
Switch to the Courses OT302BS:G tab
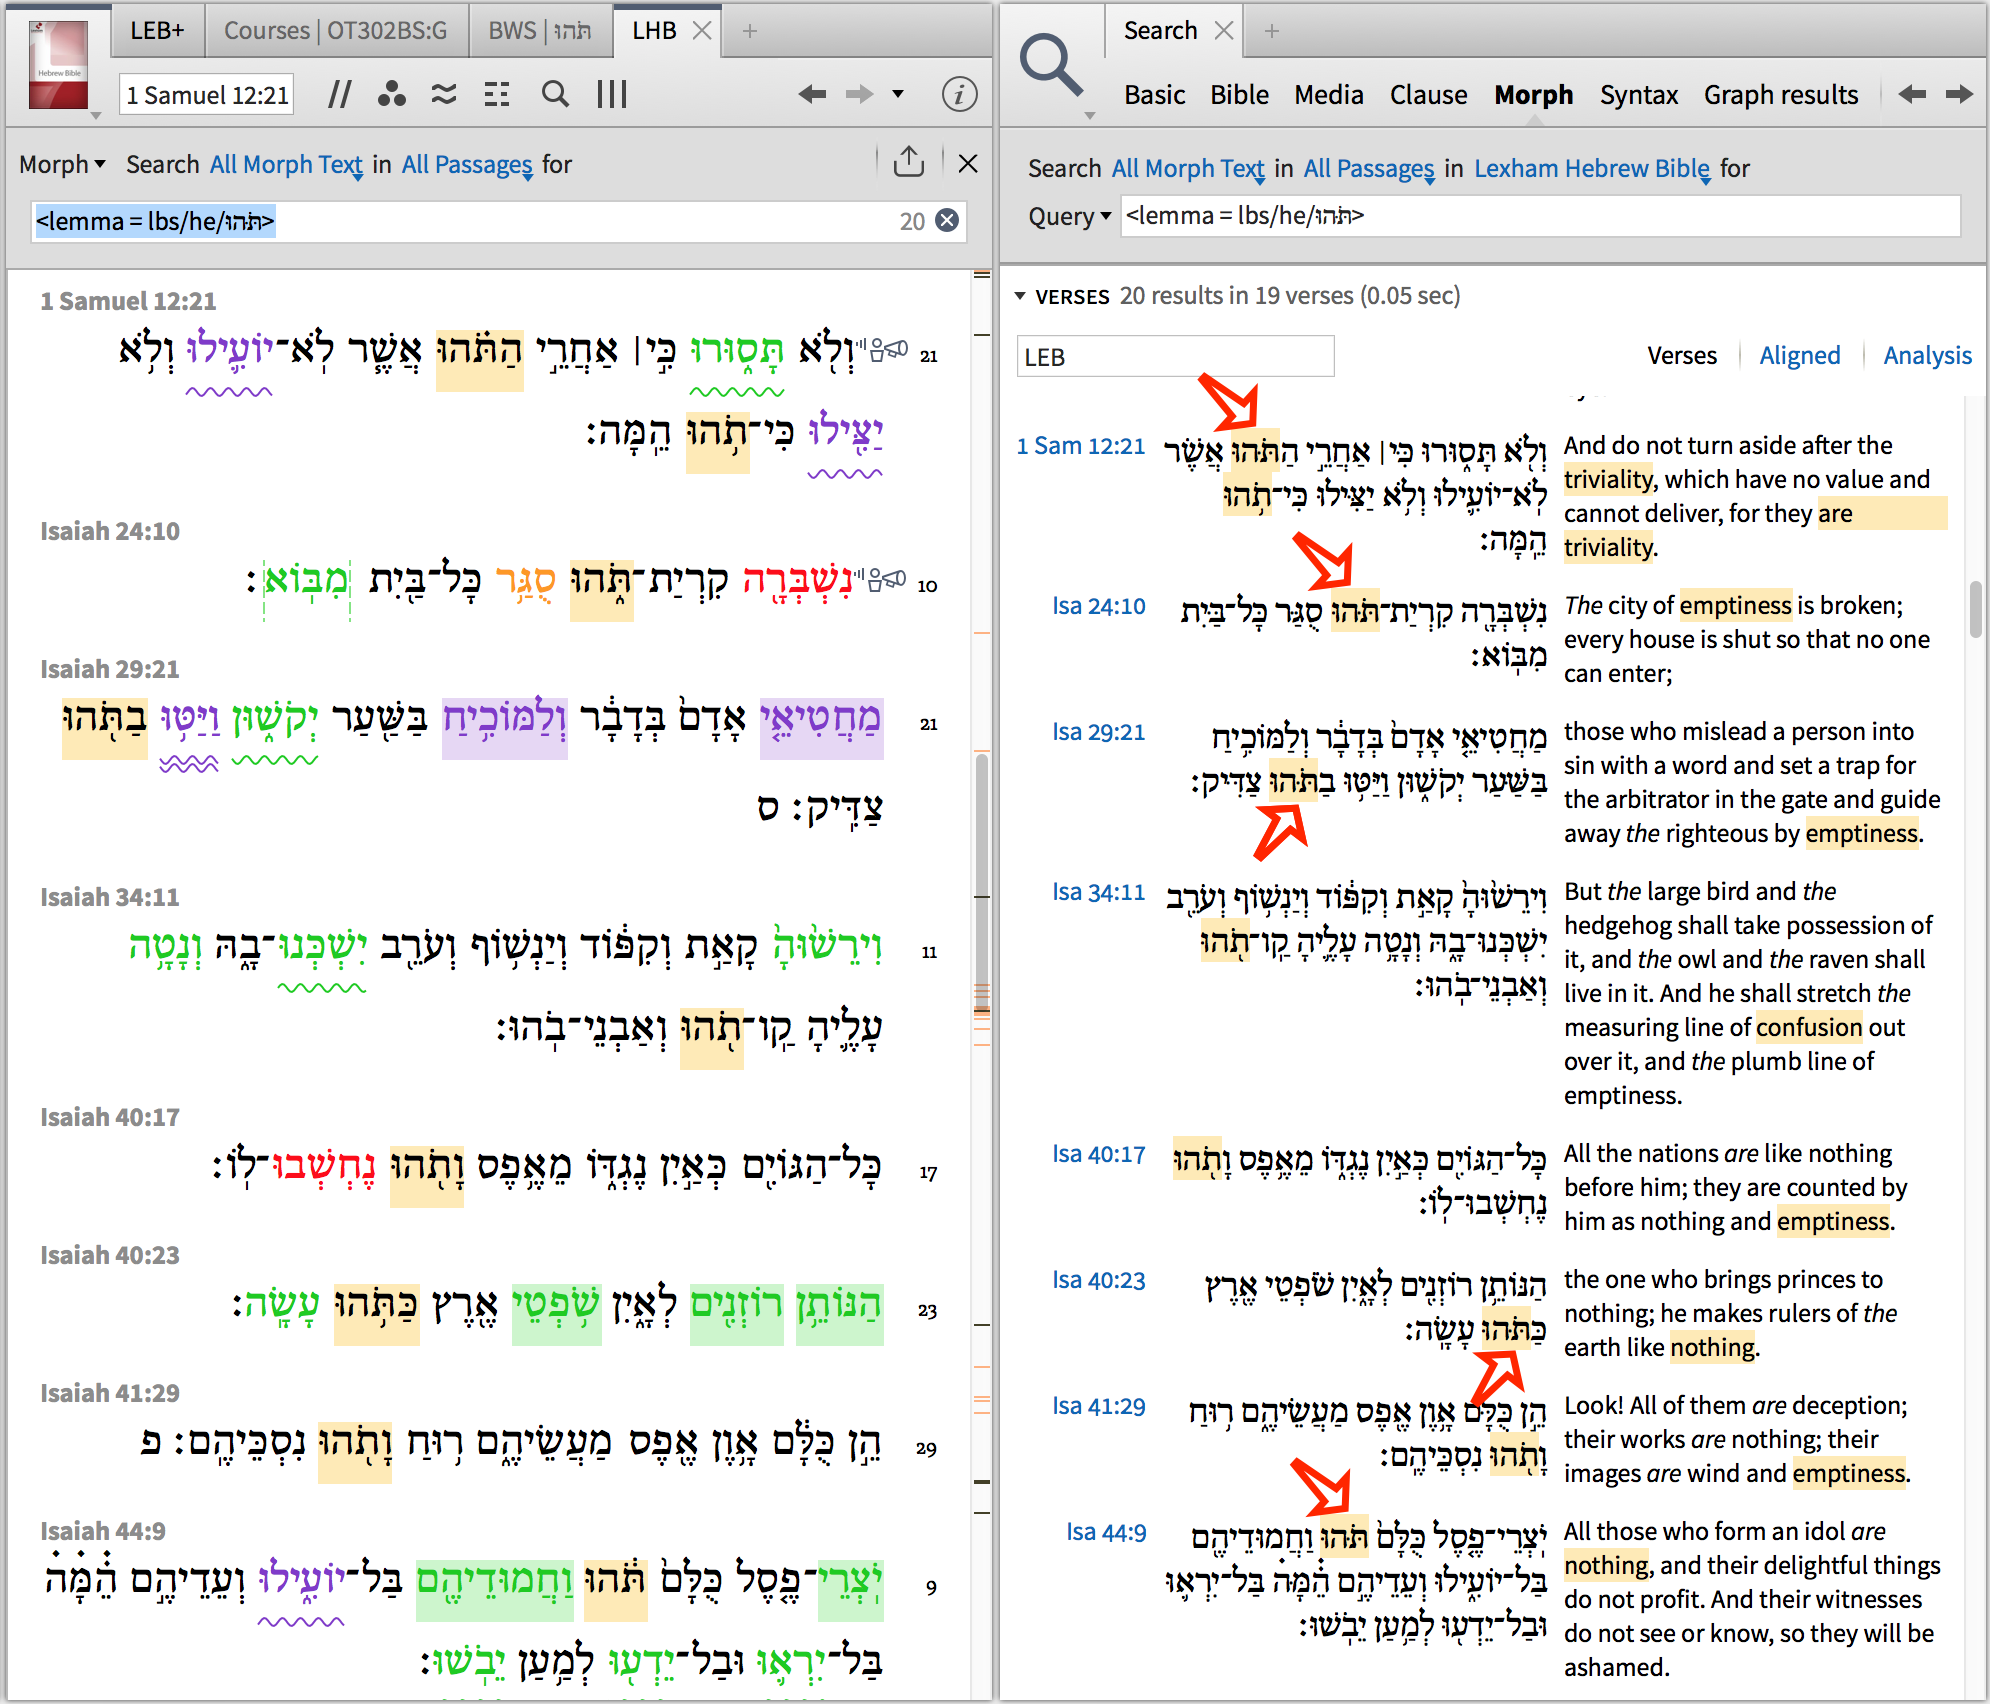coord(335,31)
